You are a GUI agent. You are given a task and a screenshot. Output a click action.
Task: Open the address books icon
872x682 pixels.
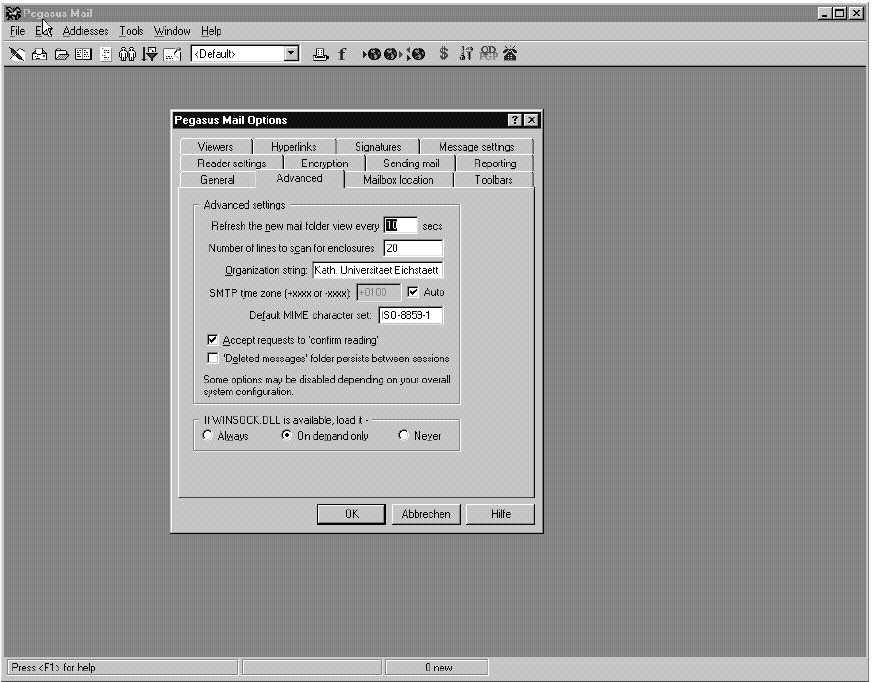click(83, 54)
